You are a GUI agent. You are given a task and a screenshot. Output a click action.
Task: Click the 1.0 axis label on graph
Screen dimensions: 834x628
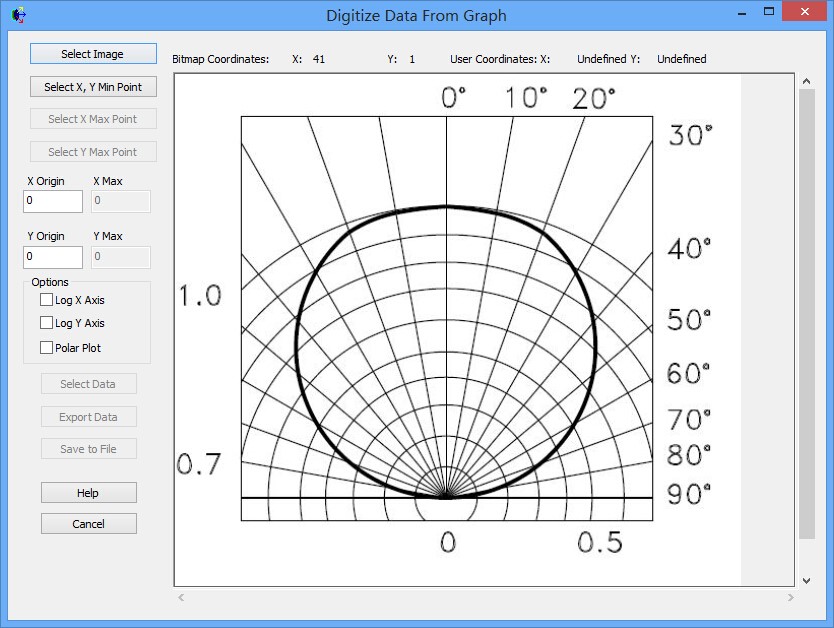point(200,296)
